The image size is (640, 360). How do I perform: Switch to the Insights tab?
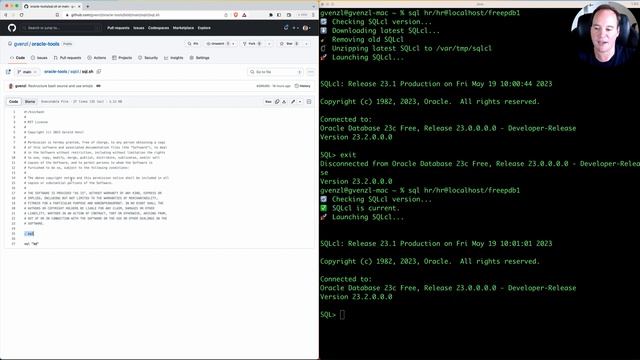tap(173, 58)
